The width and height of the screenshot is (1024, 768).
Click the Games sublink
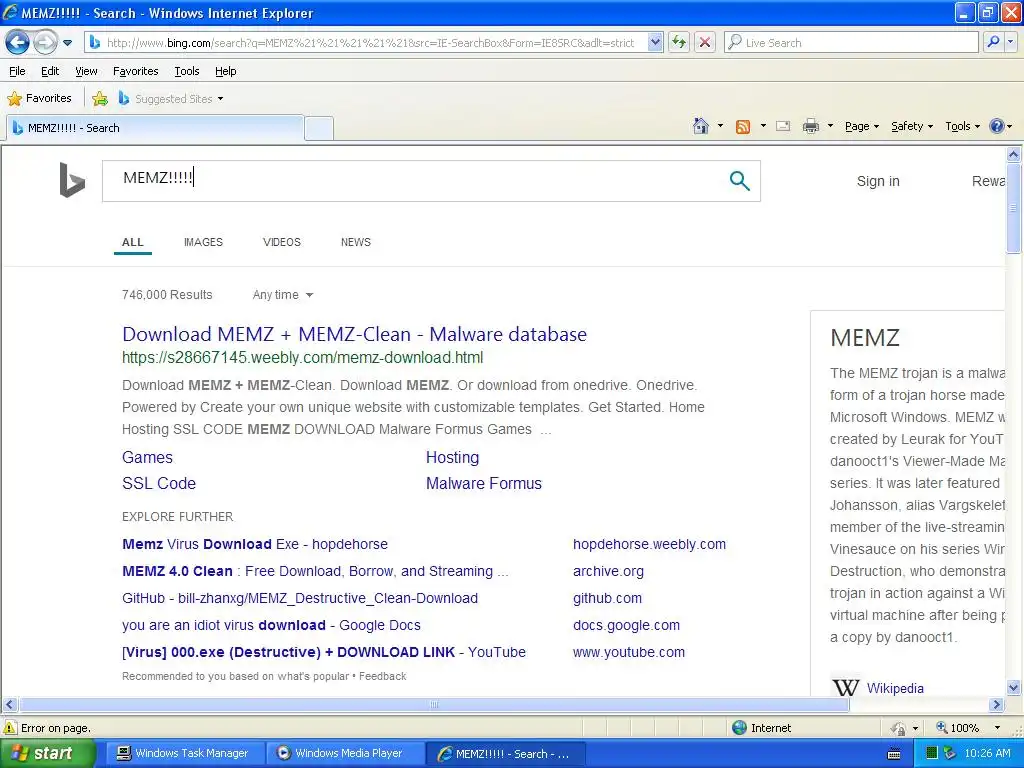pos(148,458)
